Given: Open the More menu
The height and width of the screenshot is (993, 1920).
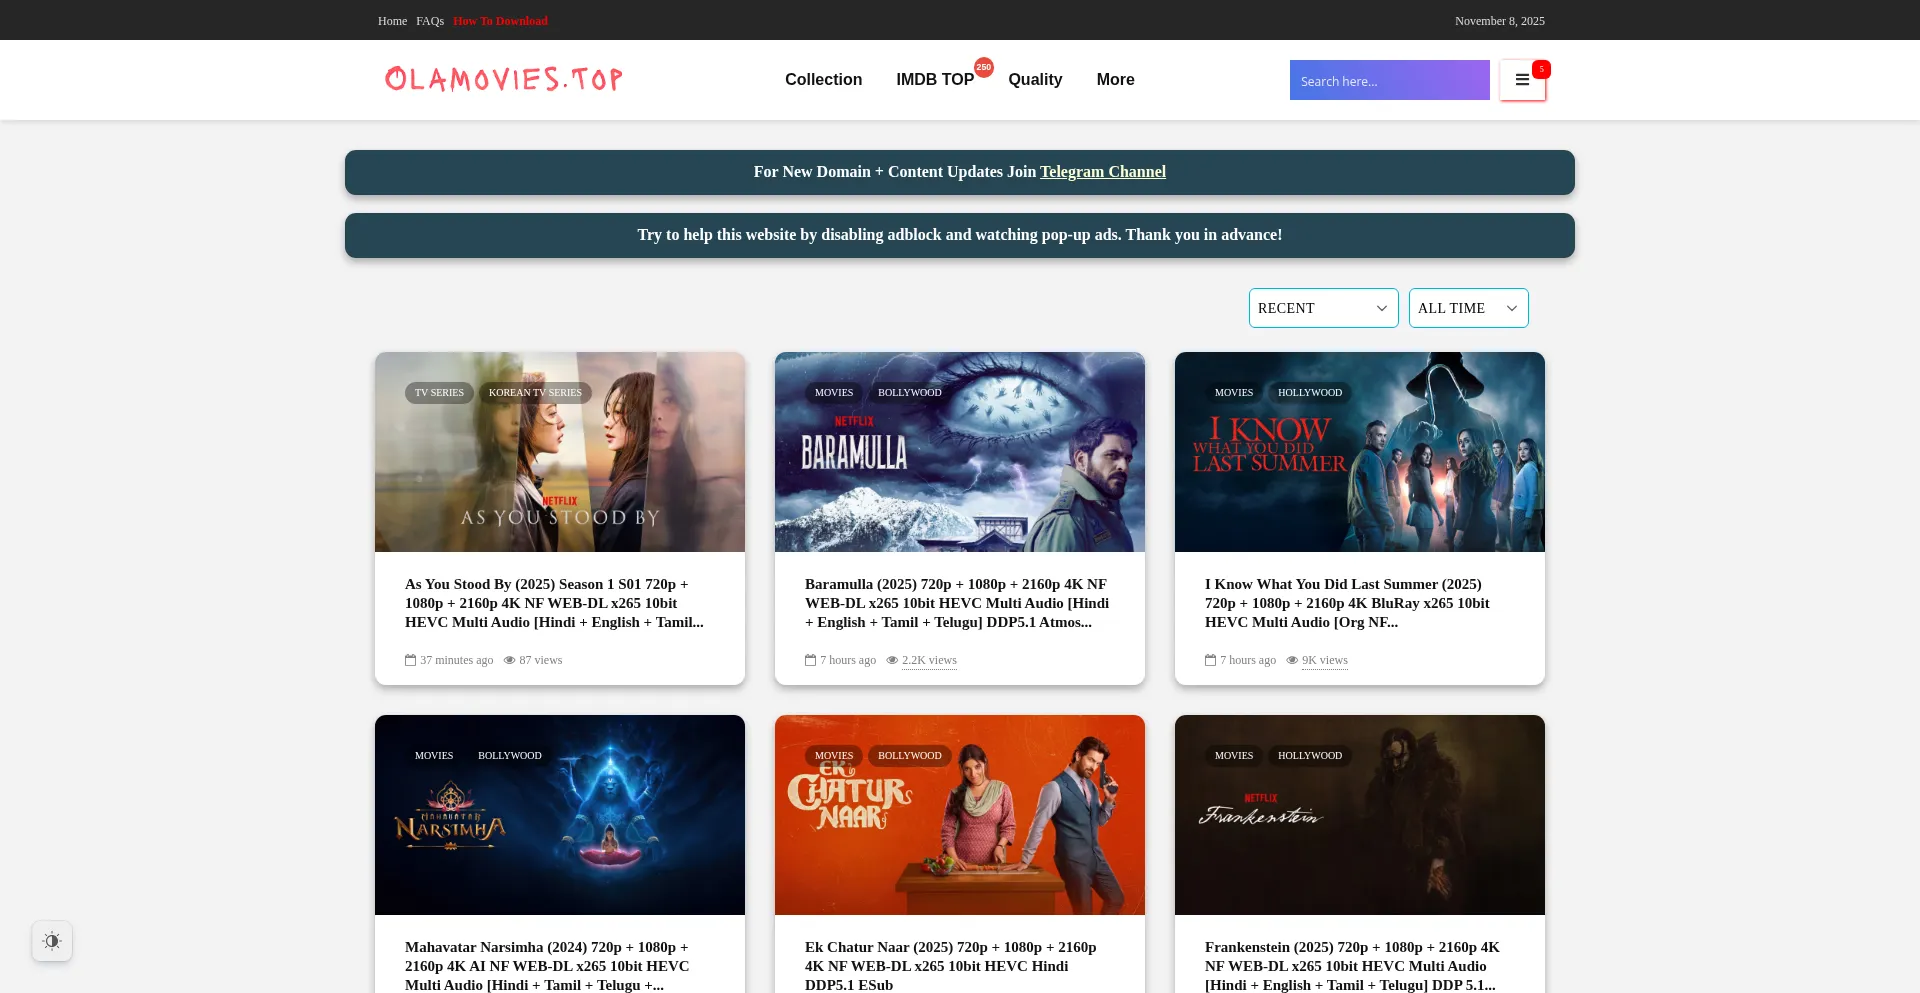Looking at the screenshot, I should pyautogui.click(x=1115, y=80).
